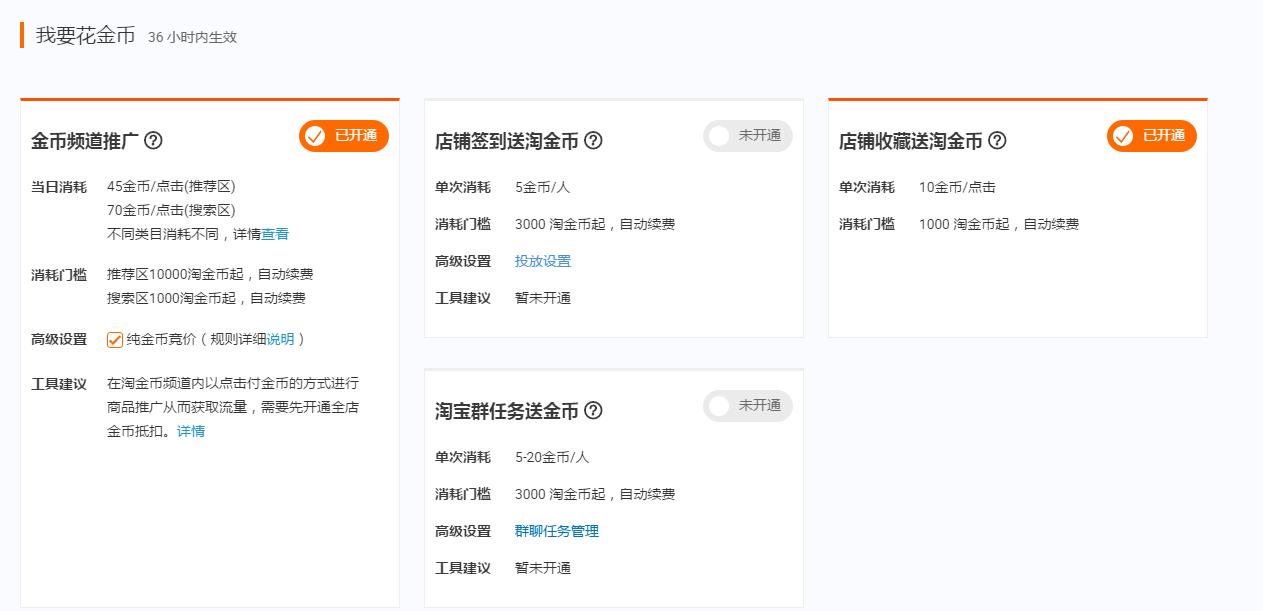Image resolution: width=1263 pixels, height=611 pixels.
Task: Click checkmark icon inside 店铺收藏送淘金币 已开通 badge
Action: [1122, 136]
